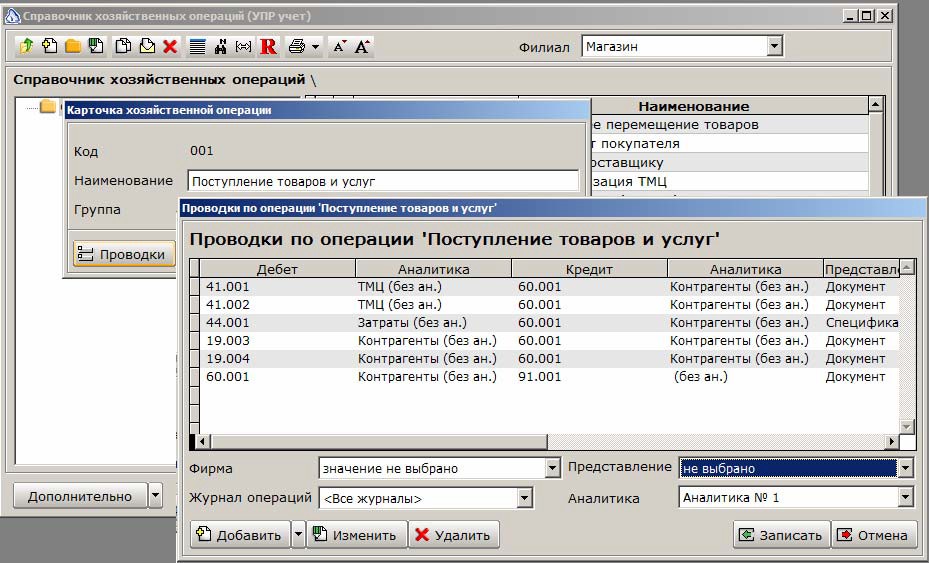
Task: Click the Записать button
Action: 782,535
